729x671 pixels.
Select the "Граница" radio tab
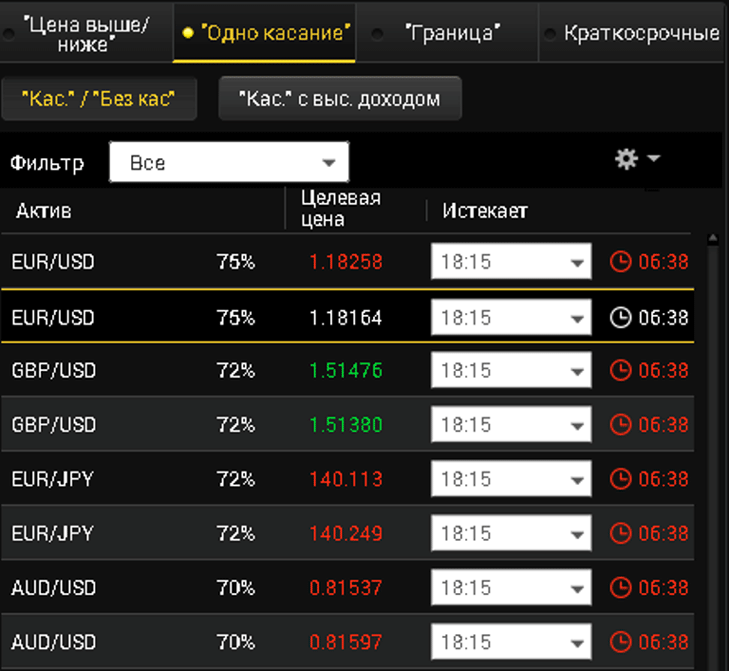[x=450, y=33]
